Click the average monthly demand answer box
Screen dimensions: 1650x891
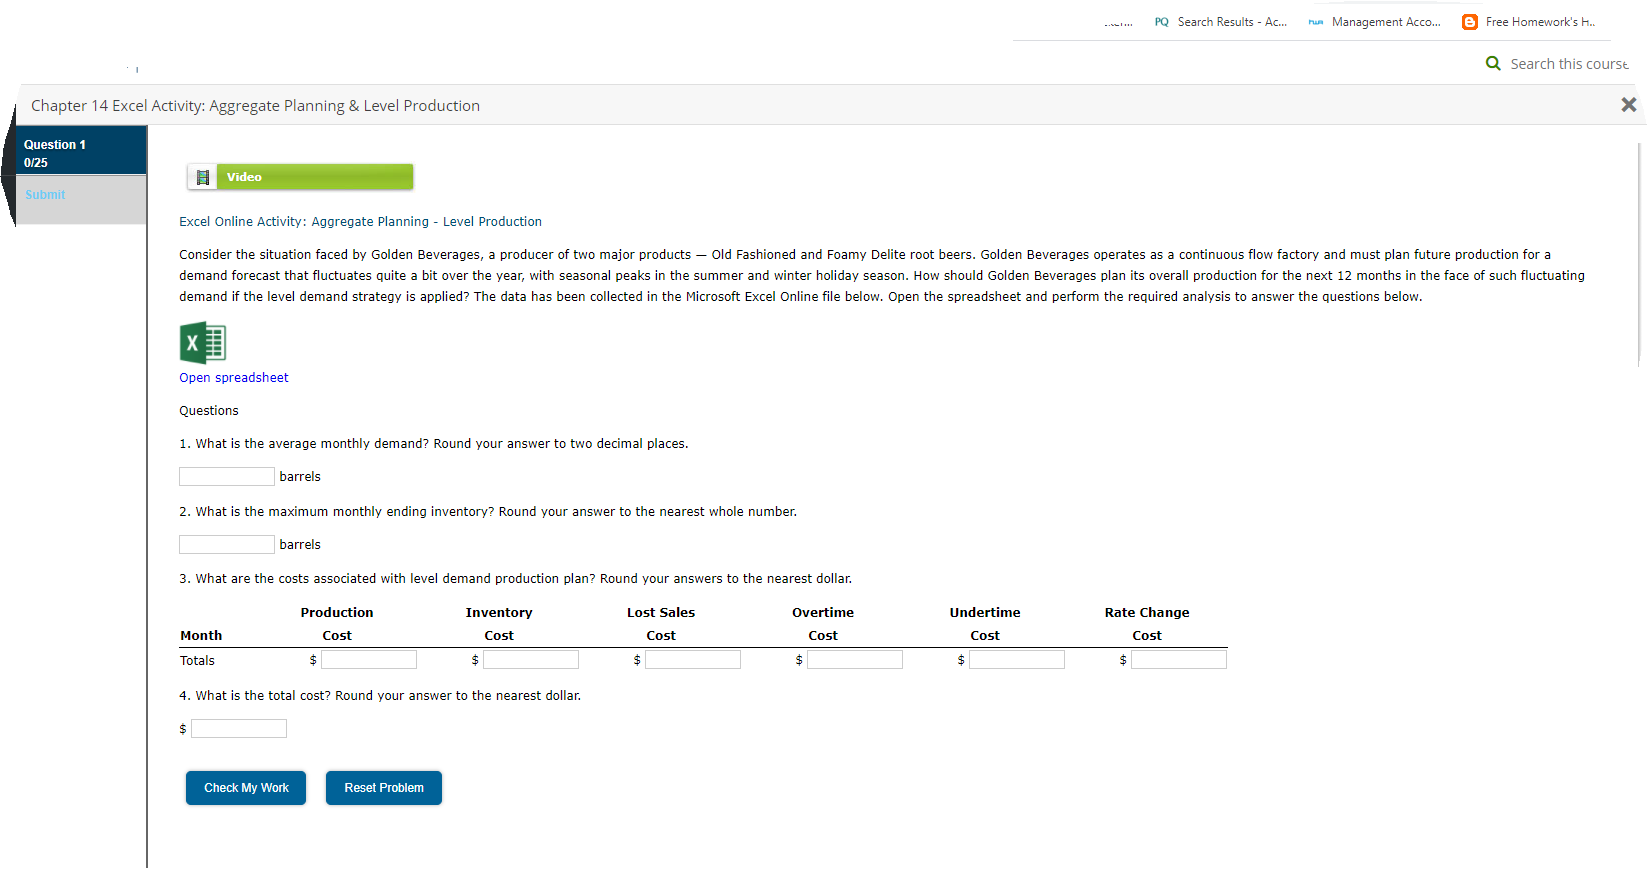point(226,476)
